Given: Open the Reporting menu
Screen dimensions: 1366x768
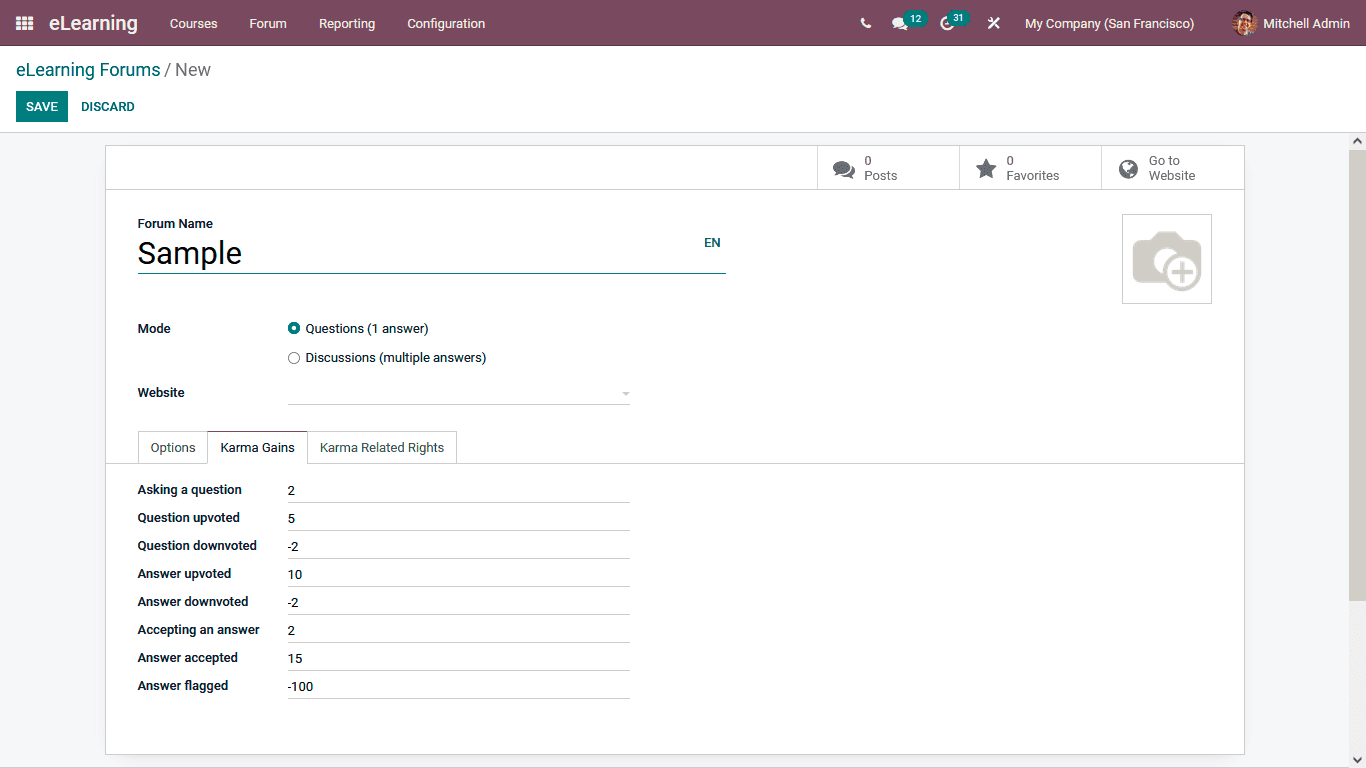Looking at the screenshot, I should [346, 23].
